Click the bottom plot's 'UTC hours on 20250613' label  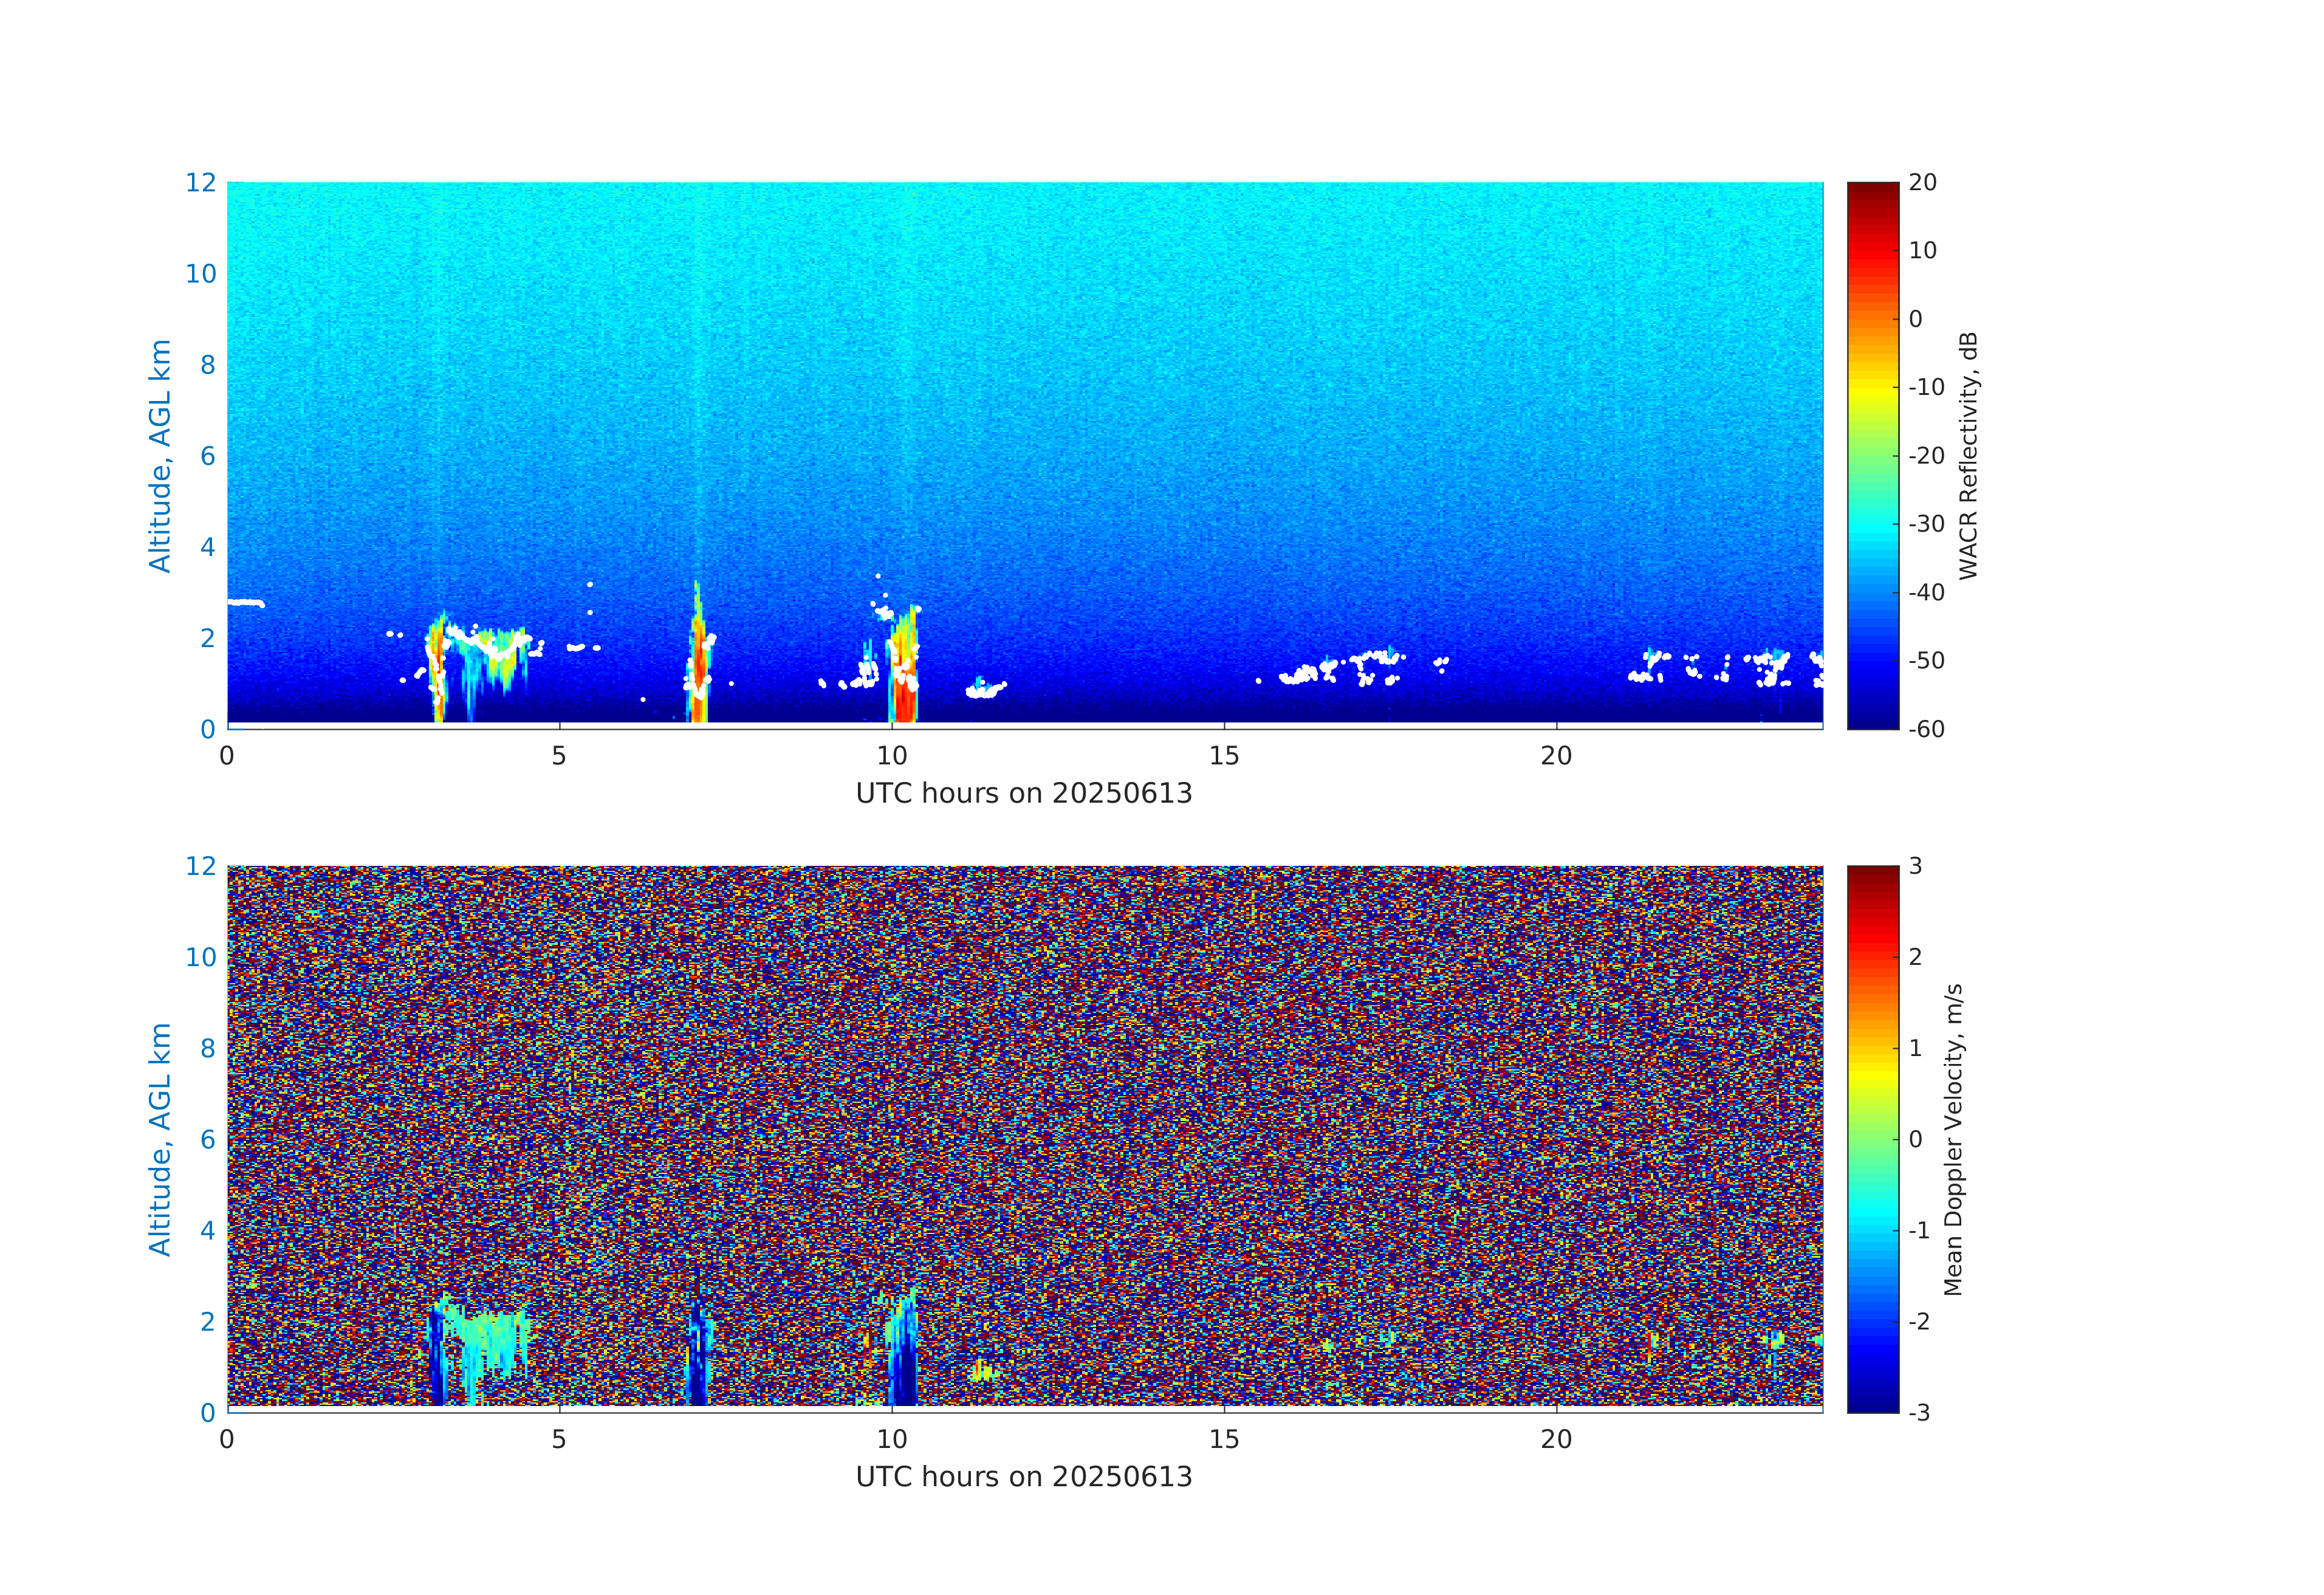pyautogui.click(x=1024, y=1477)
